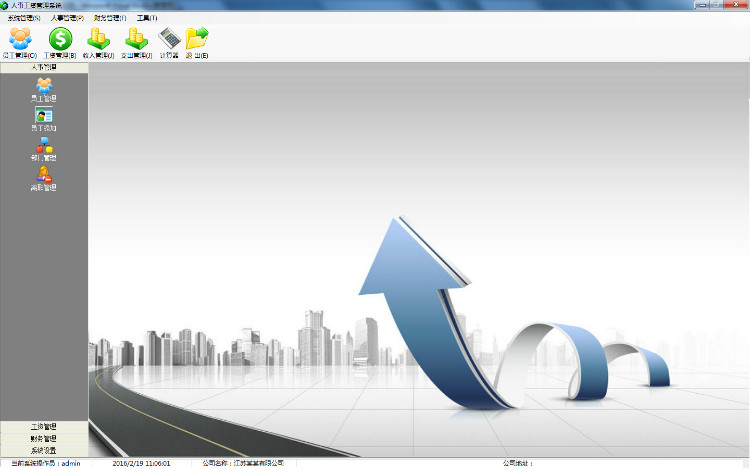Screen dimensions: 750x469
Task: Open the 系统管理(S) menu
Action: (x=24, y=18)
